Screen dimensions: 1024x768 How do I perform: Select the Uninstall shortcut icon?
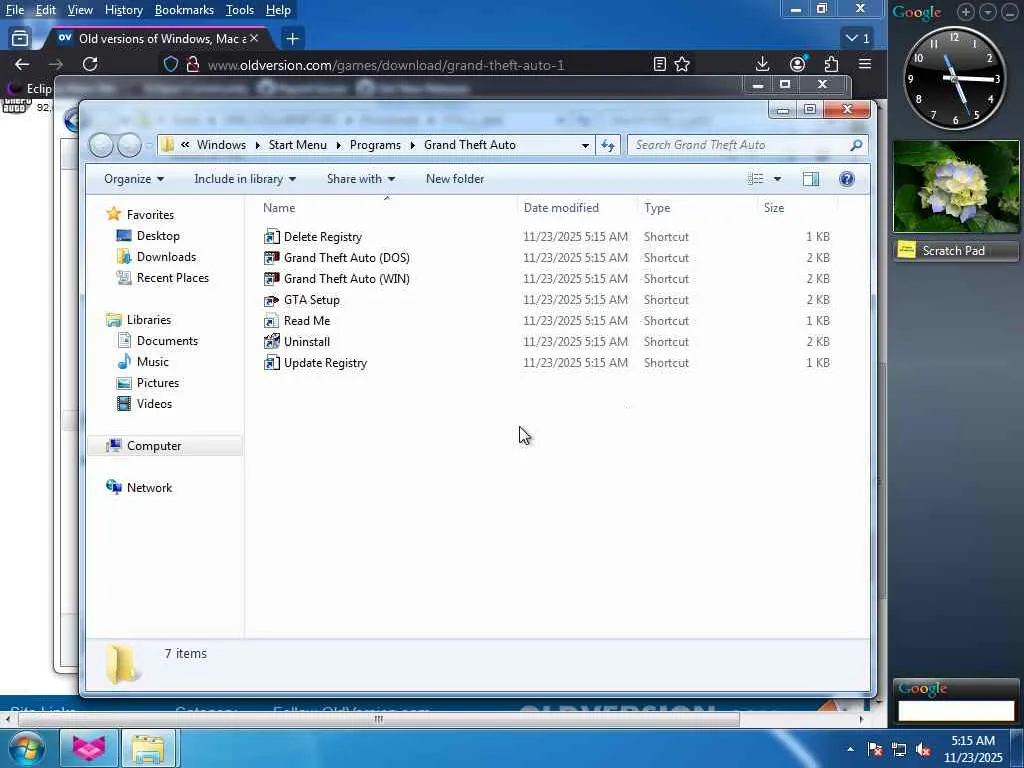[271, 342]
